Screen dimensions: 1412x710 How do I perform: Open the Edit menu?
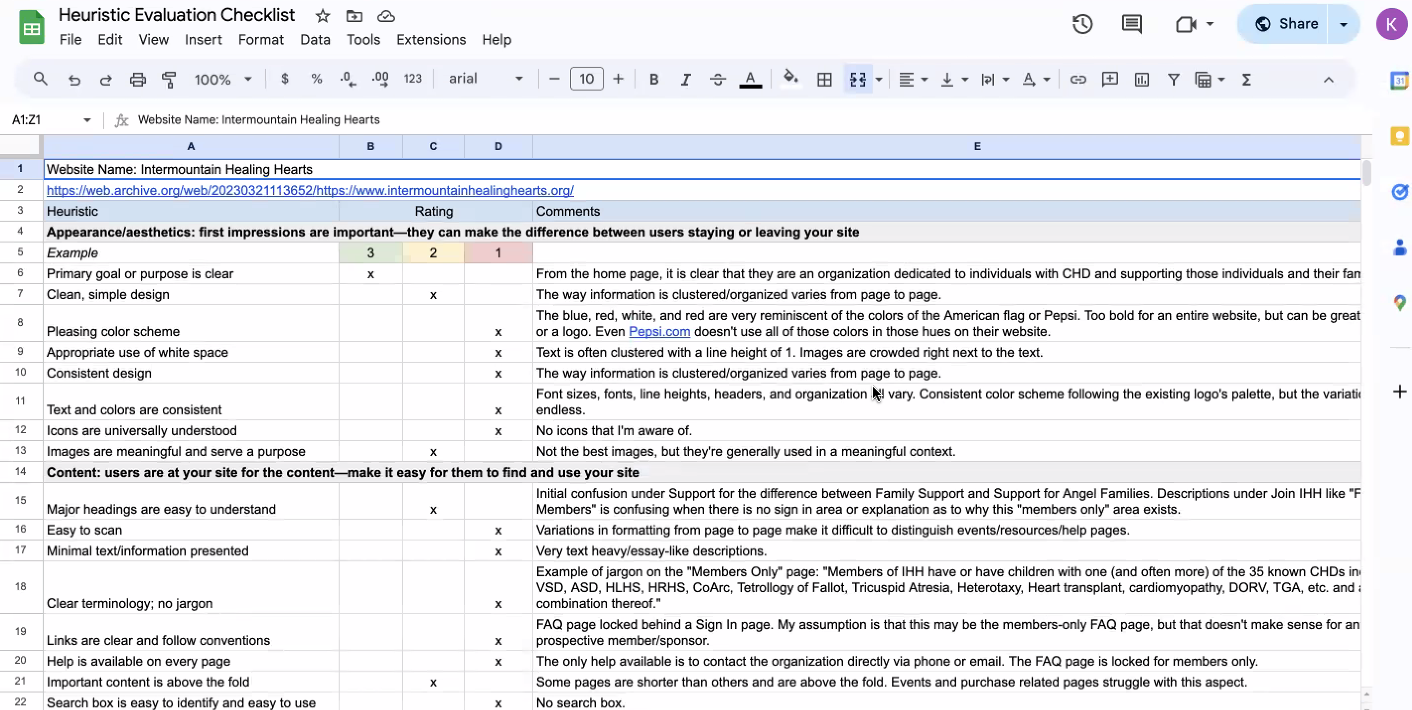(x=110, y=40)
